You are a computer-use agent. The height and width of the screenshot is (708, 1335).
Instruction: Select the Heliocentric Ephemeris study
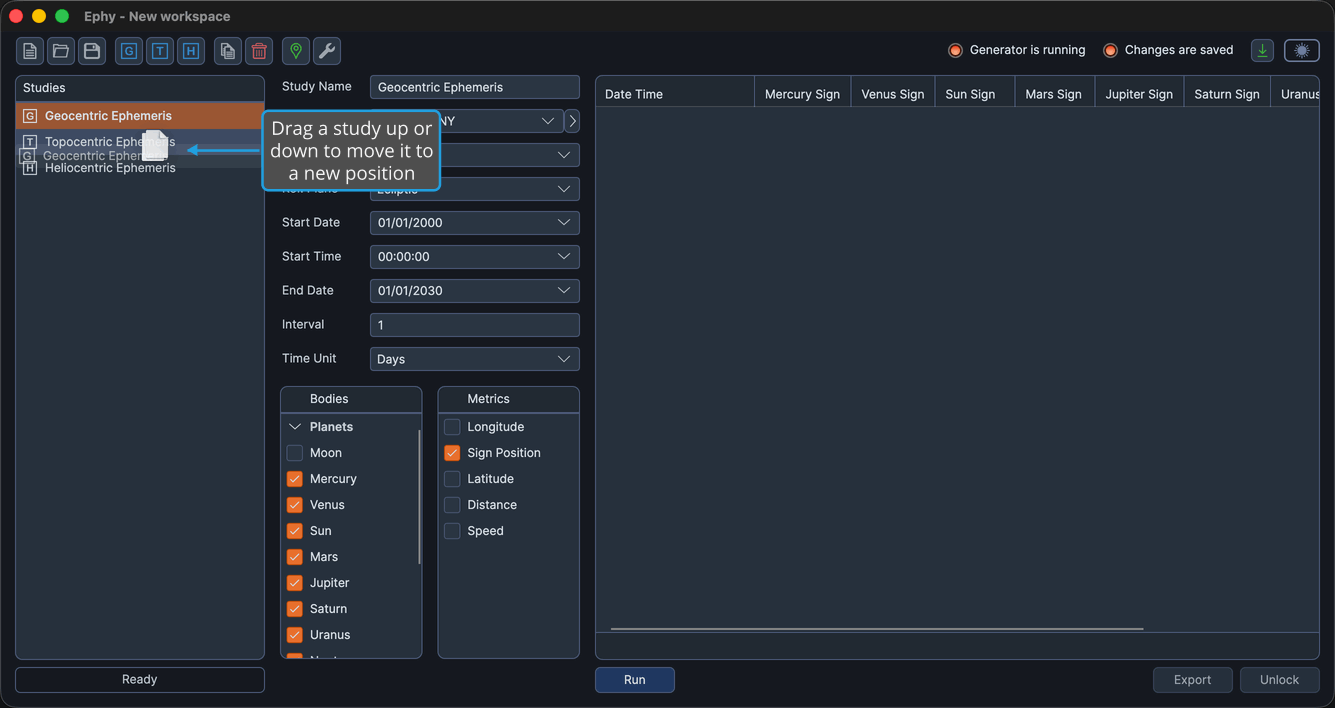click(x=110, y=169)
